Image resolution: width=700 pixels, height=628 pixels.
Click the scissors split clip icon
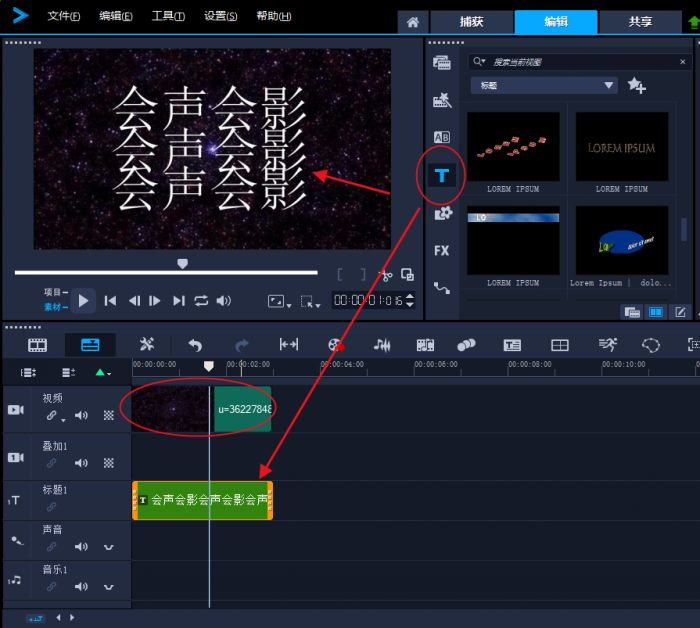pyautogui.click(x=385, y=274)
